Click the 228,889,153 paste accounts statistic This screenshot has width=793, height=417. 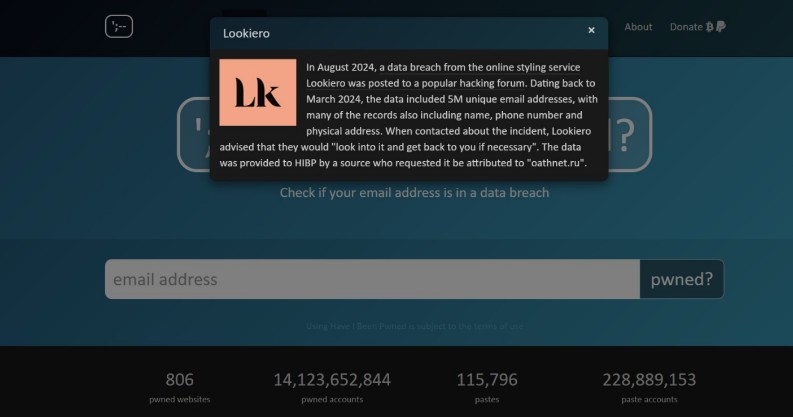tap(649, 380)
